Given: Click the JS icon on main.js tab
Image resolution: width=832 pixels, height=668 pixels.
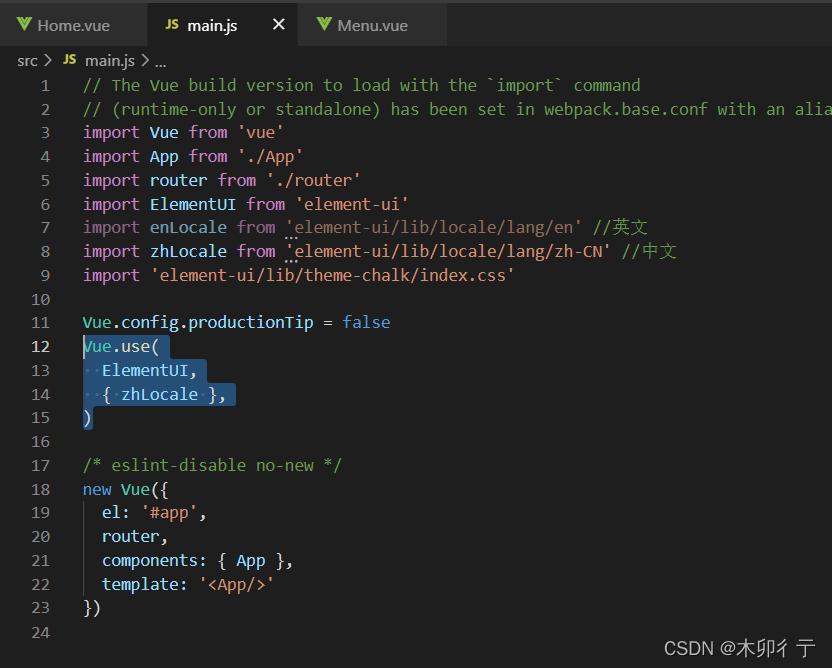Looking at the screenshot, I should (172, 24).
